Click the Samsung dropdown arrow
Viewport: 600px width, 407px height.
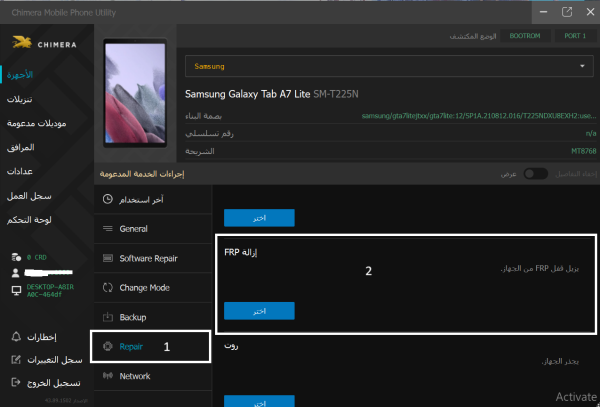tap(582, 66)
